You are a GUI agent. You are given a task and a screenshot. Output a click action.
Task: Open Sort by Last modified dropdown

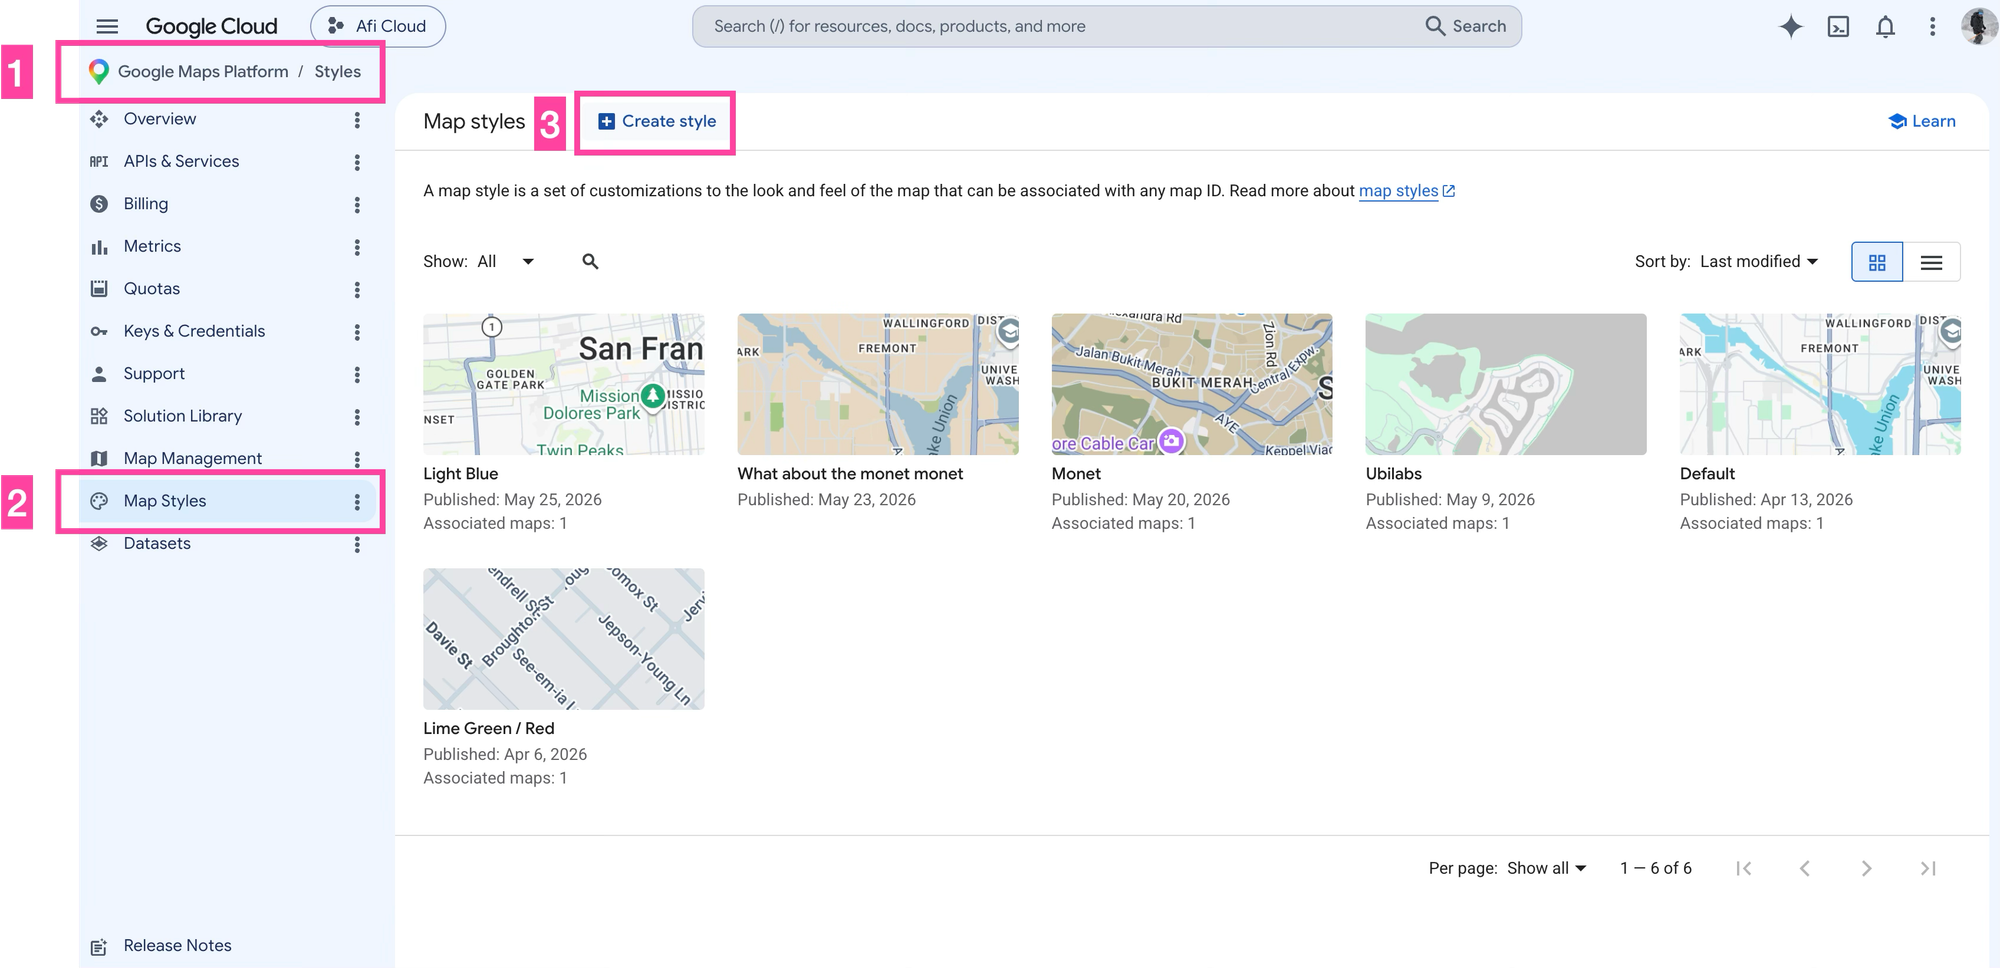point(1759,261)
